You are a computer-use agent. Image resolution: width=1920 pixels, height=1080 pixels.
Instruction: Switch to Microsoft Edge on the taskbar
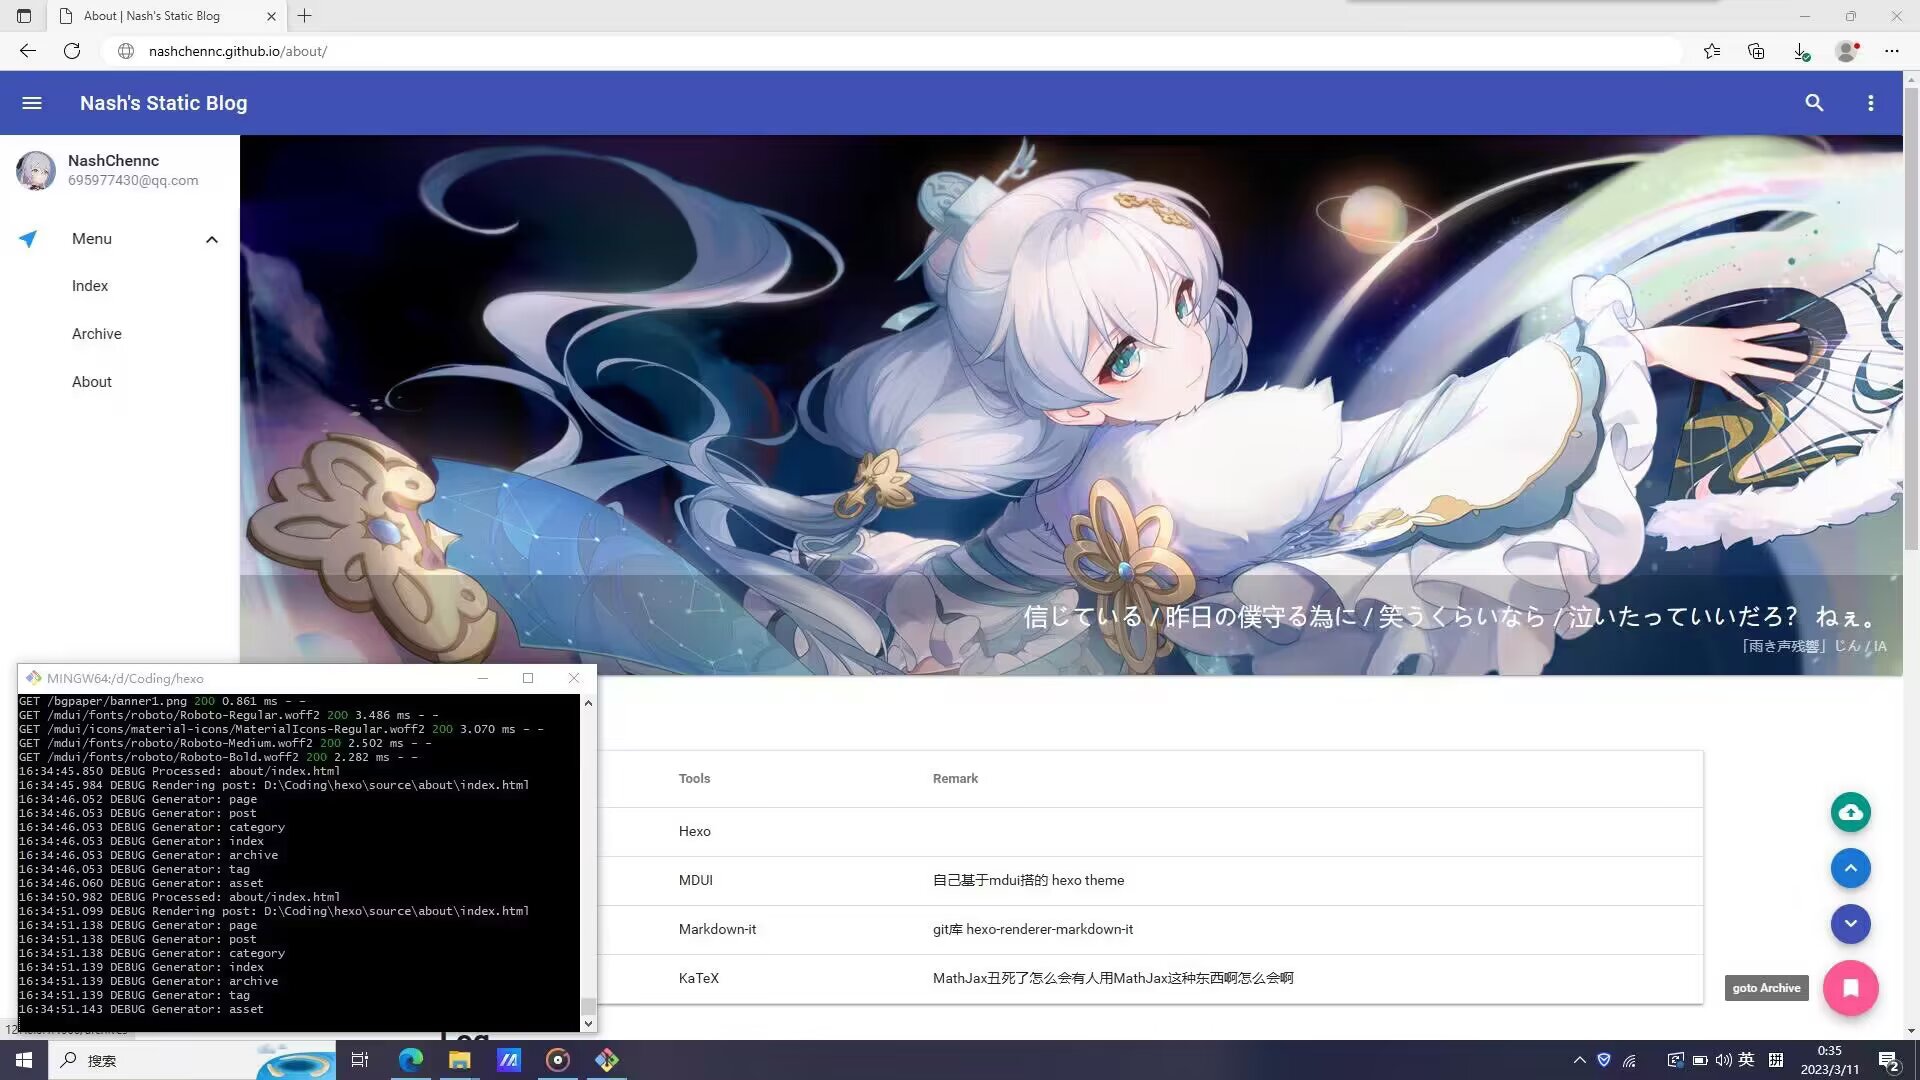[x=410, y=1060]
